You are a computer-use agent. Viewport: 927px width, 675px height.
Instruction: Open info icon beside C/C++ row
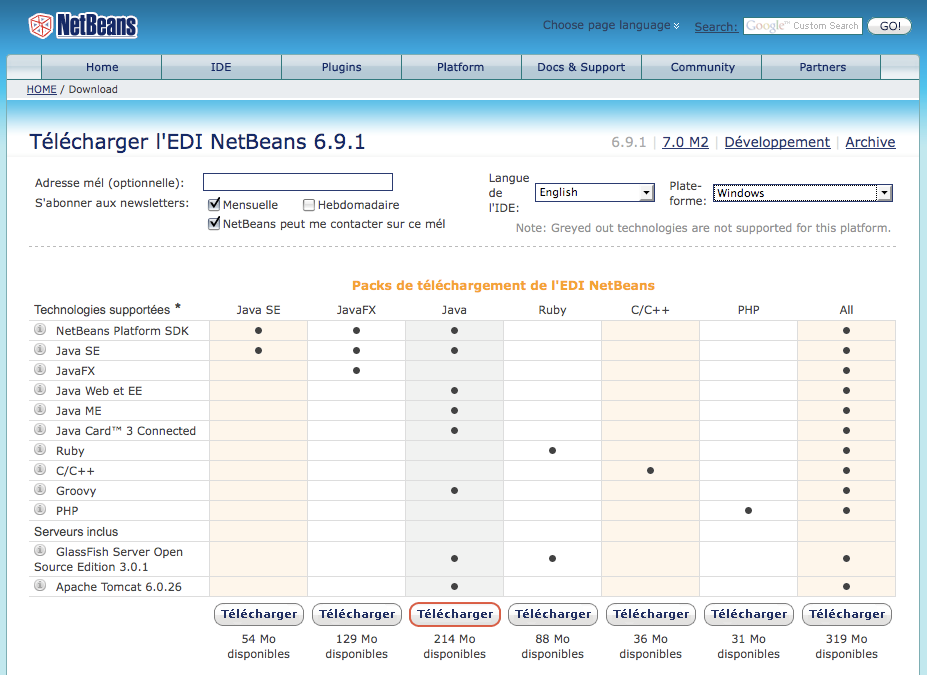[40, 469]
